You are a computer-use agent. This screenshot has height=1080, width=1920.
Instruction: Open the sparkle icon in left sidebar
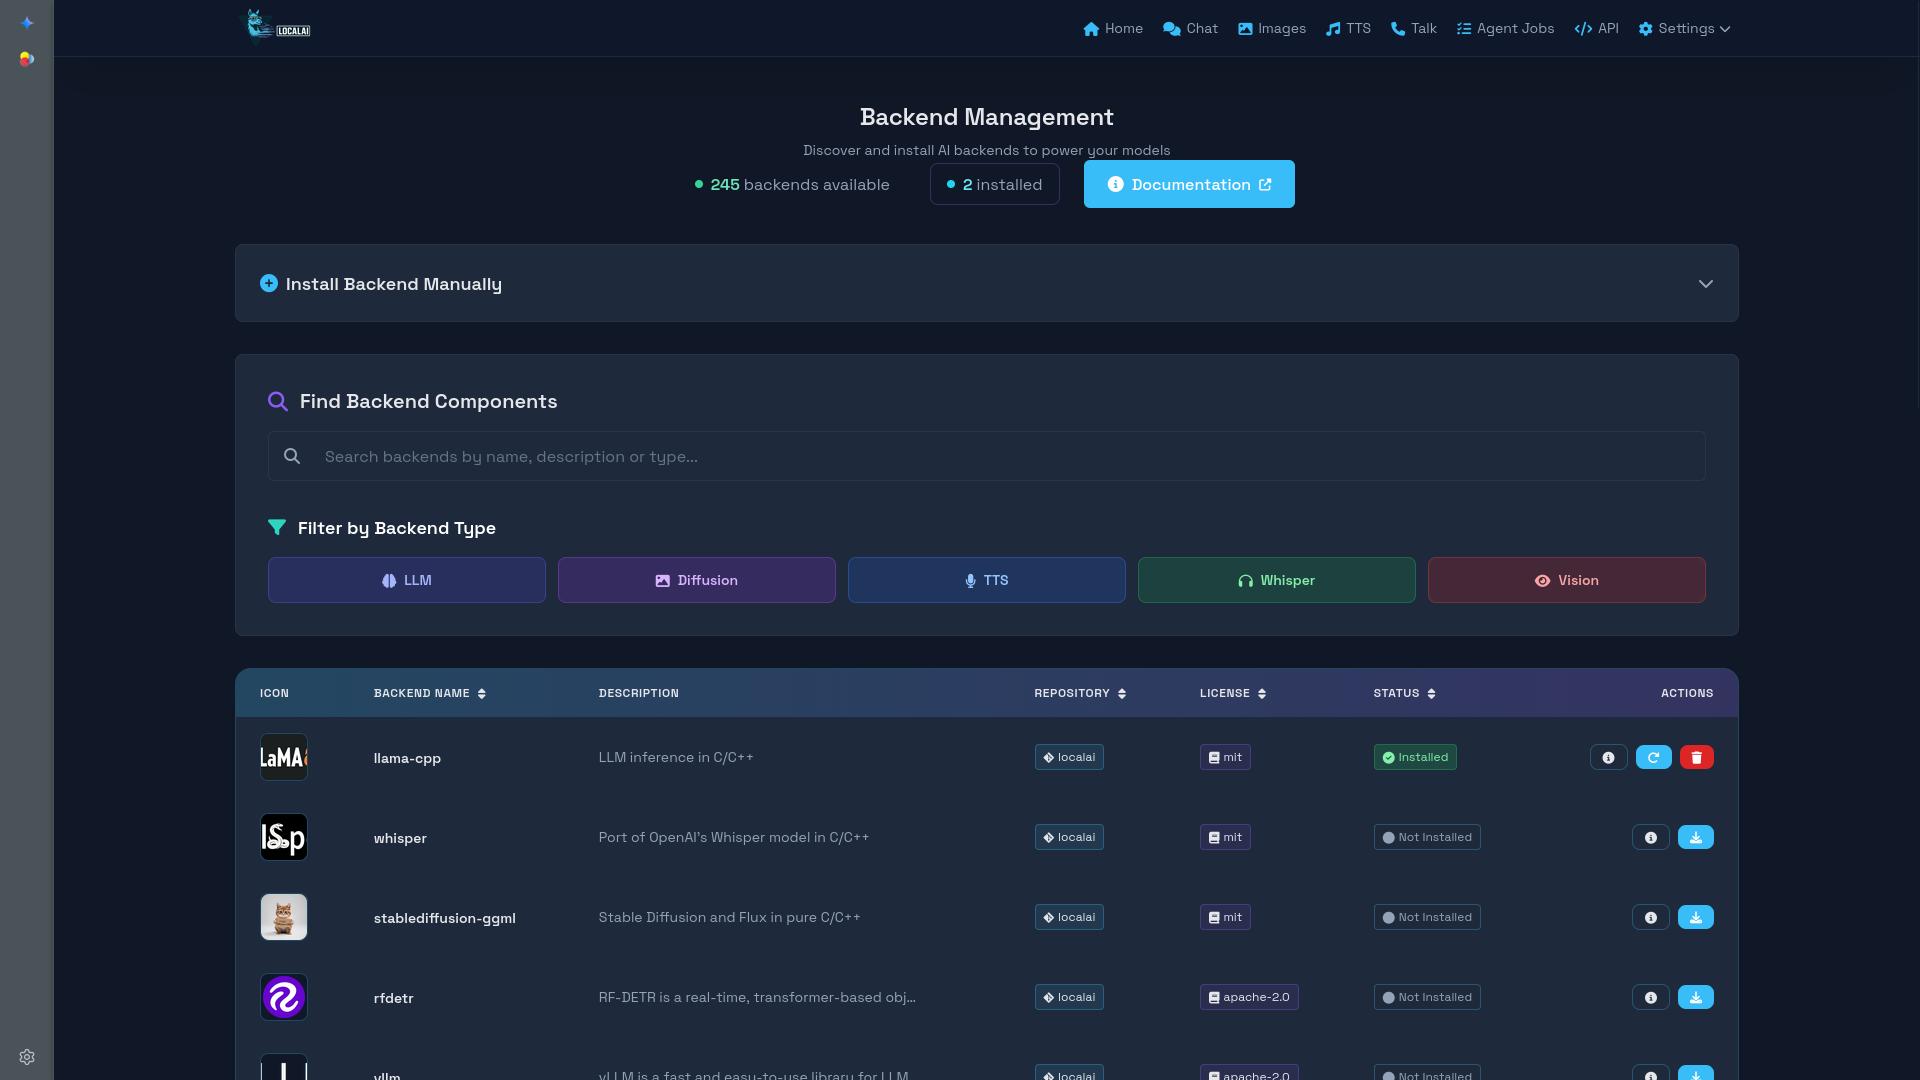tap(27, 22)
